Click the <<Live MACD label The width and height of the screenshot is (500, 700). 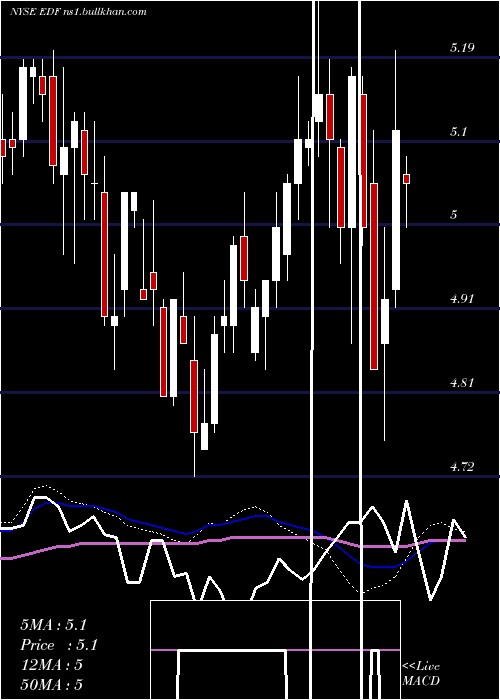(421, 673)
